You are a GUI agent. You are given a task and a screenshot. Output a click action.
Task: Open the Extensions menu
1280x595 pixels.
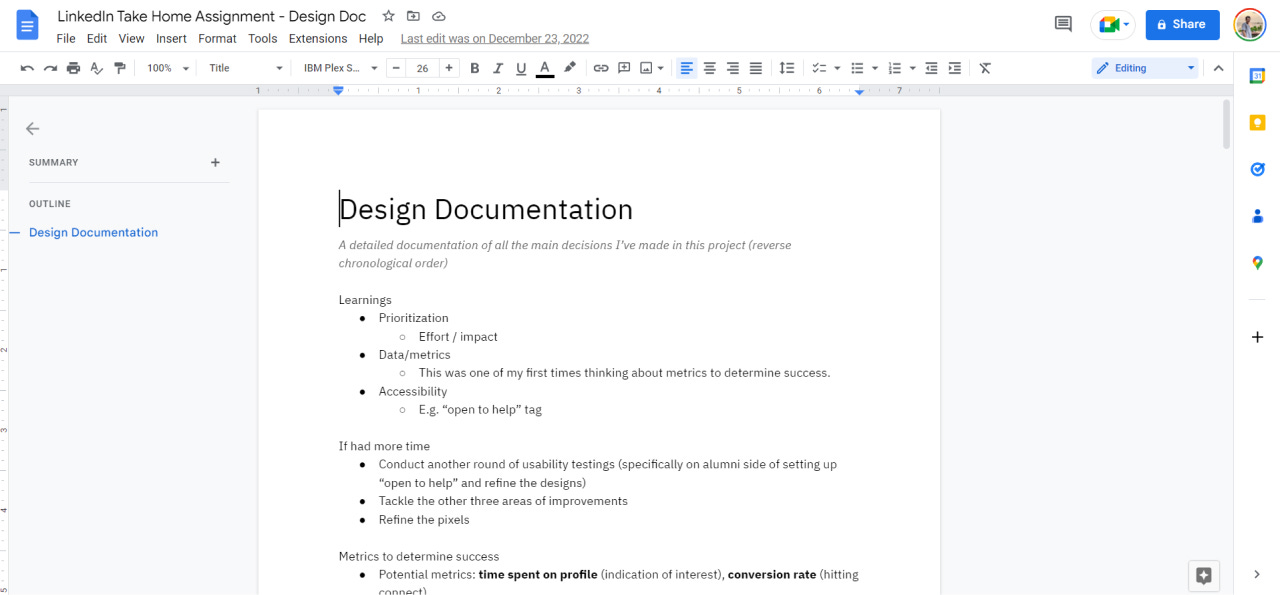pos(317,38)
